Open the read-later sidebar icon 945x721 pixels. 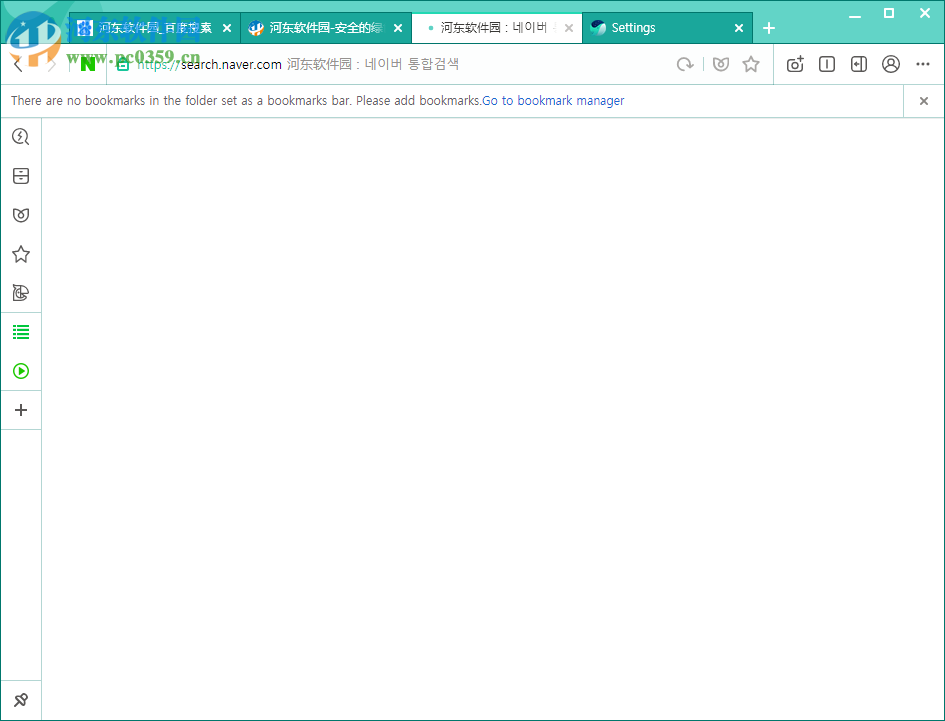(x=21, y=215)
